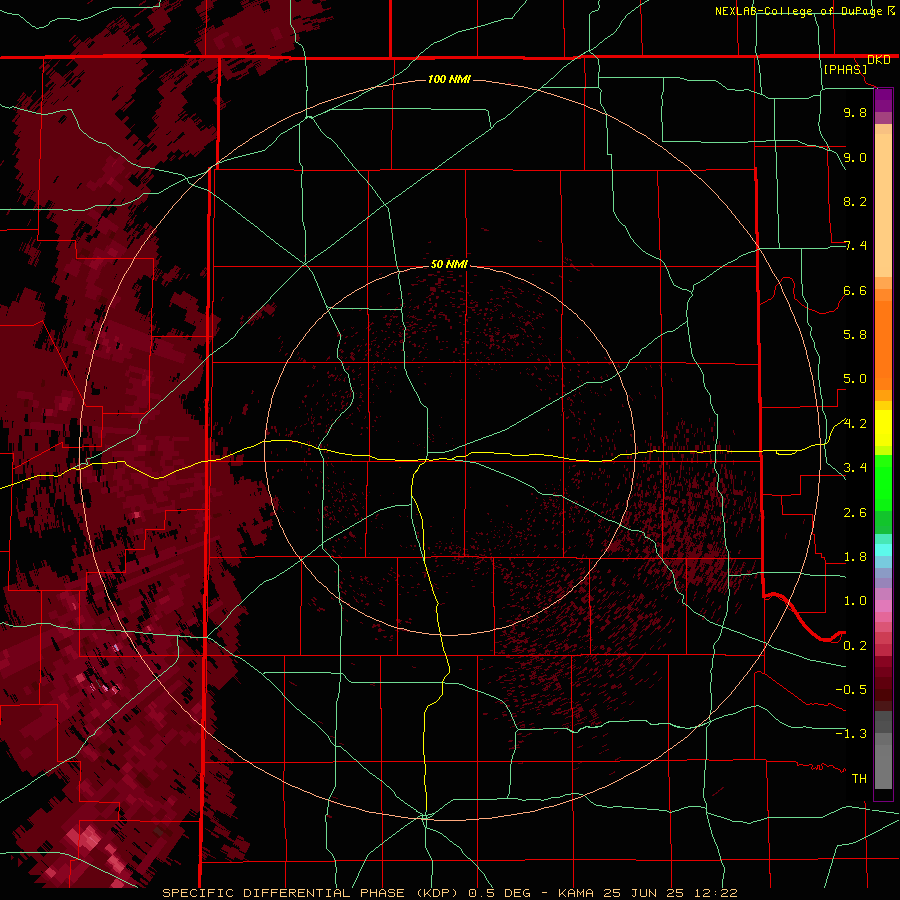The image size is (900, 900).
Task: Click the 7.4 legend value
Action: [x=855, y=246]
